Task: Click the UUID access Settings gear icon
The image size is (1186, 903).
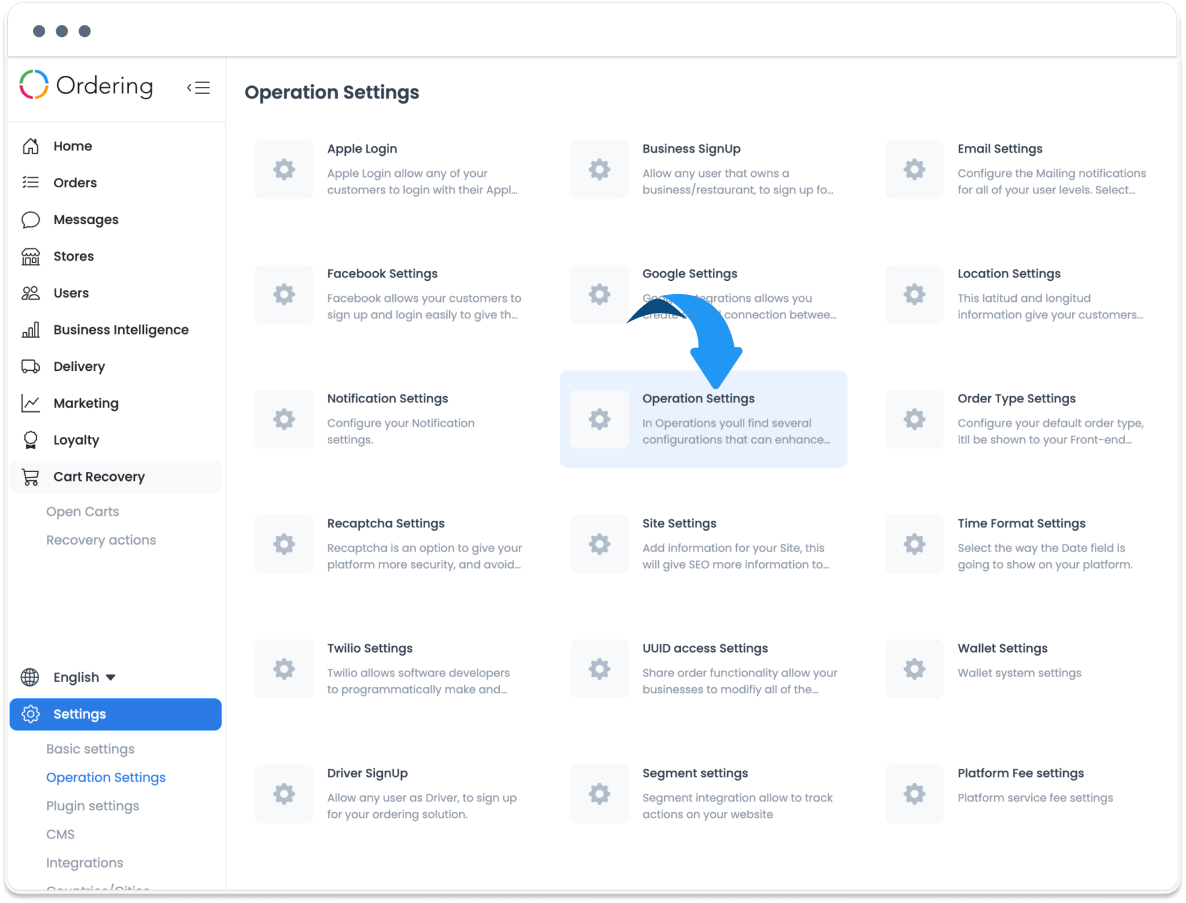Action: pos(599,669)
